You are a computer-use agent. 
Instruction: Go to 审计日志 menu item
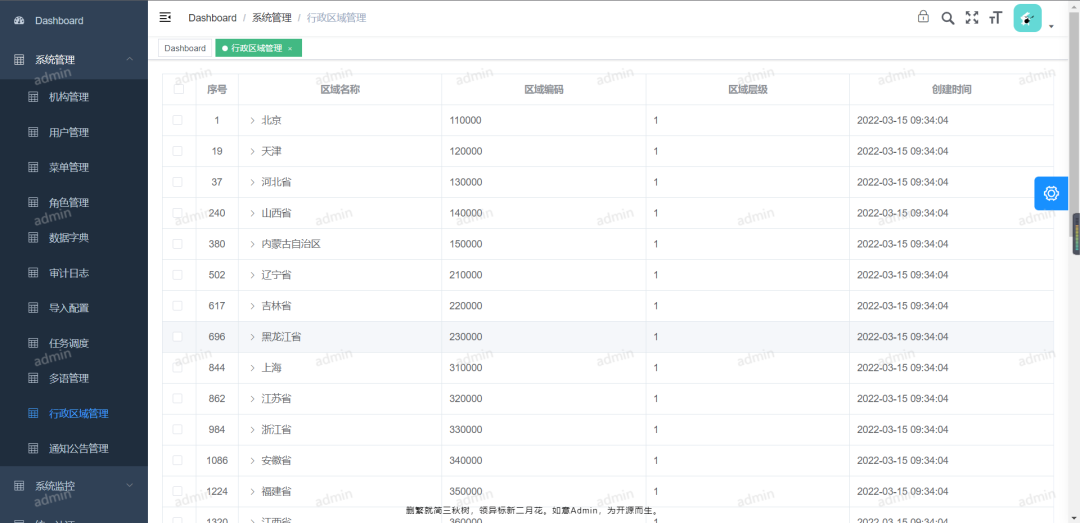[x=69, y=273]
